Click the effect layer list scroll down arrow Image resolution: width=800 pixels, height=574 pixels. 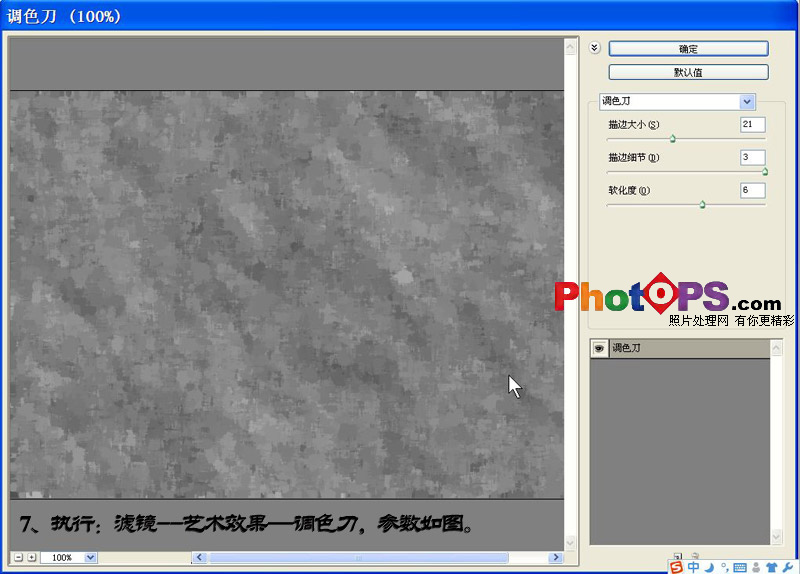(x=776, y=537)
